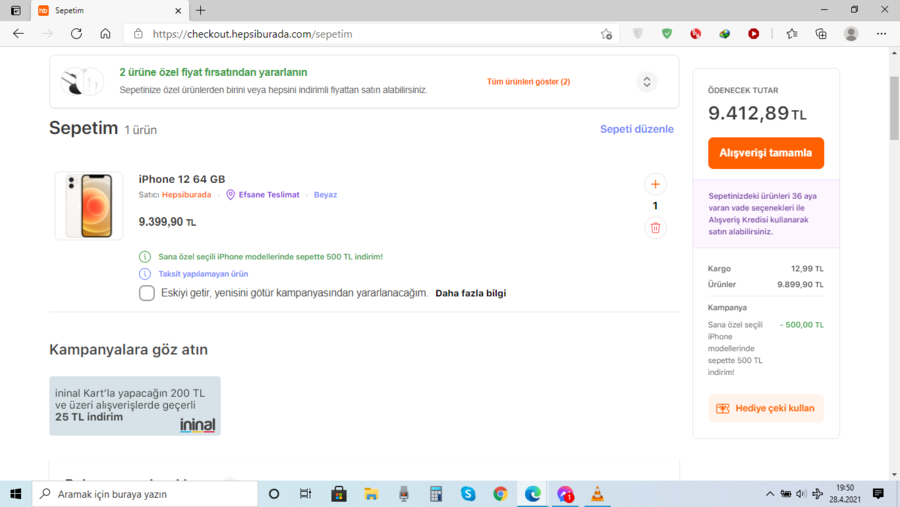Click the page vertical scrollbar thumb
The height and width of the screenshot is (507, 900).
tap(894, 108)
